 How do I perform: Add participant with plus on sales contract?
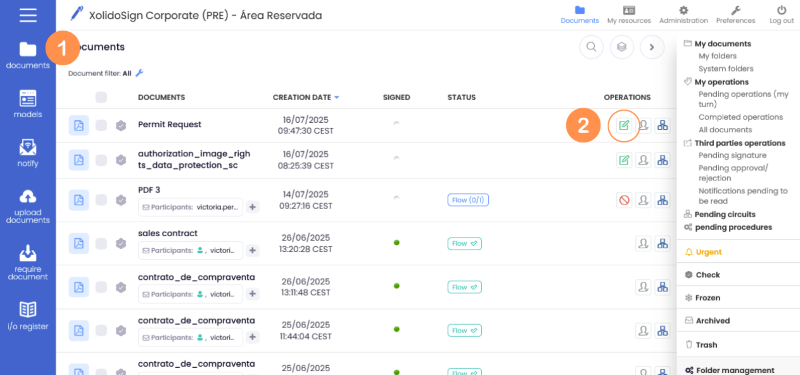(253, 251)
